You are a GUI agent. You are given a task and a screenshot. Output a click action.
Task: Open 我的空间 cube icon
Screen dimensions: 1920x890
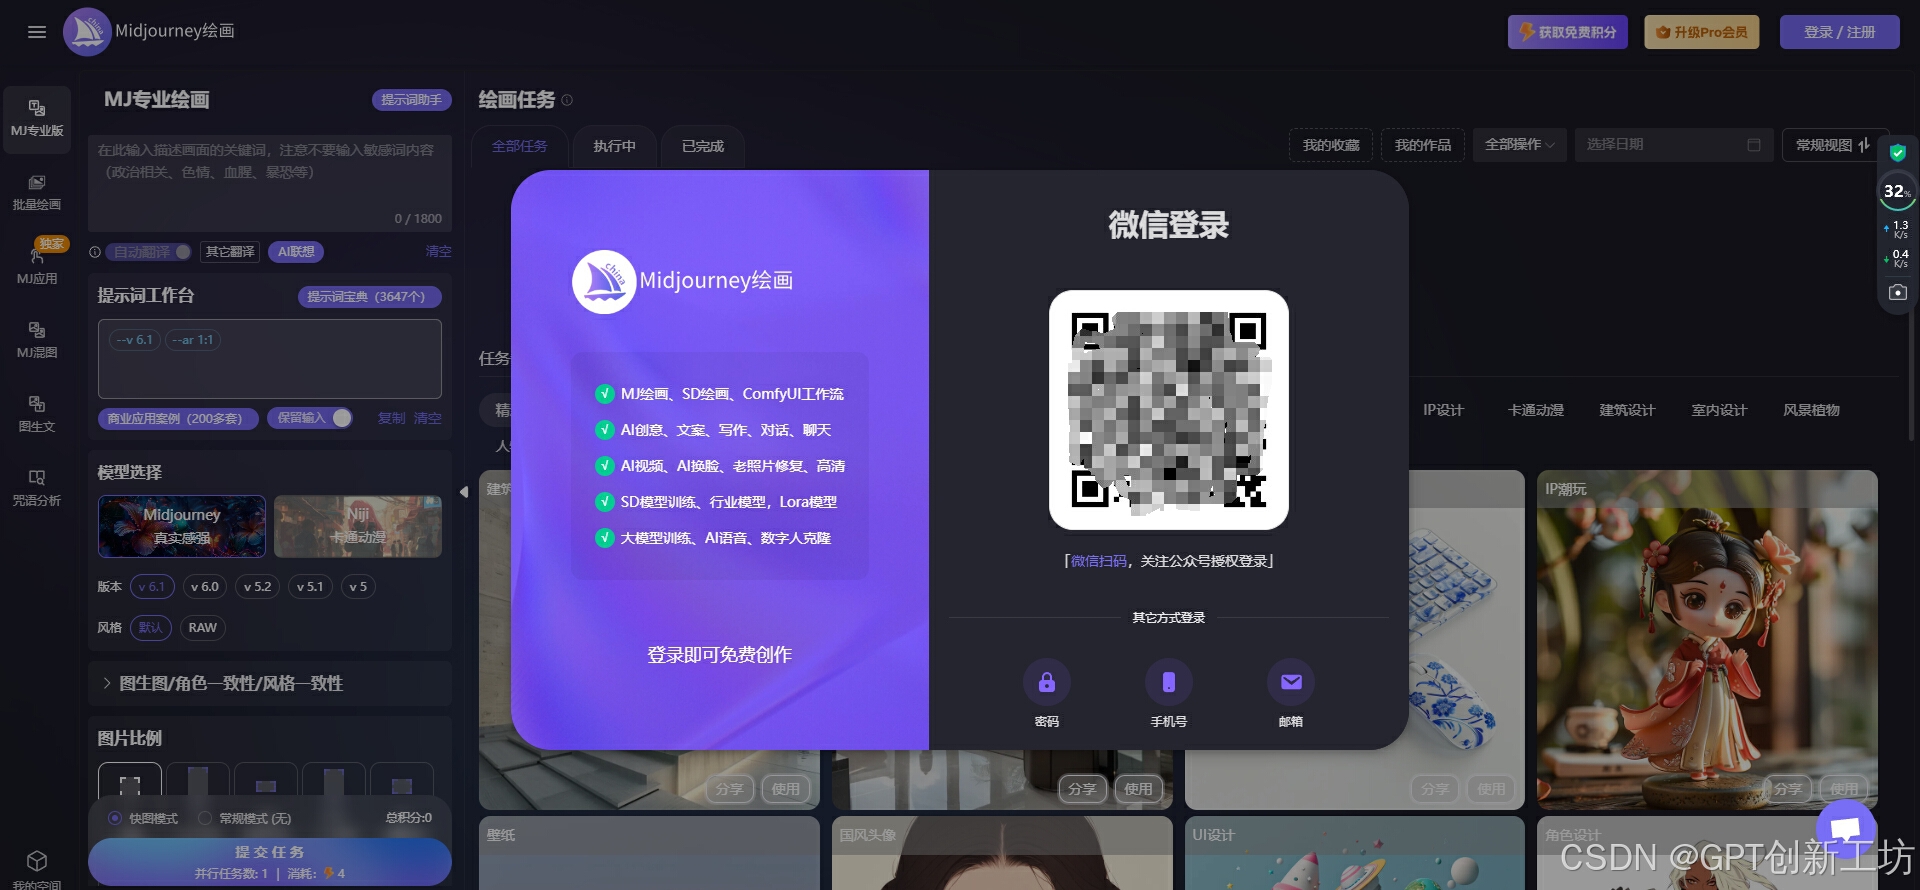tap(37, 862)
